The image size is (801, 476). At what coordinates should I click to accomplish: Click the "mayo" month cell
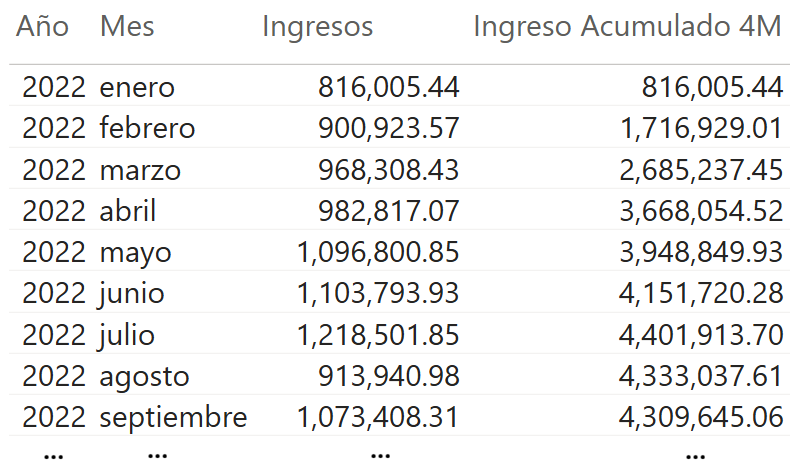pyautogui.click(x=135, y=253)
